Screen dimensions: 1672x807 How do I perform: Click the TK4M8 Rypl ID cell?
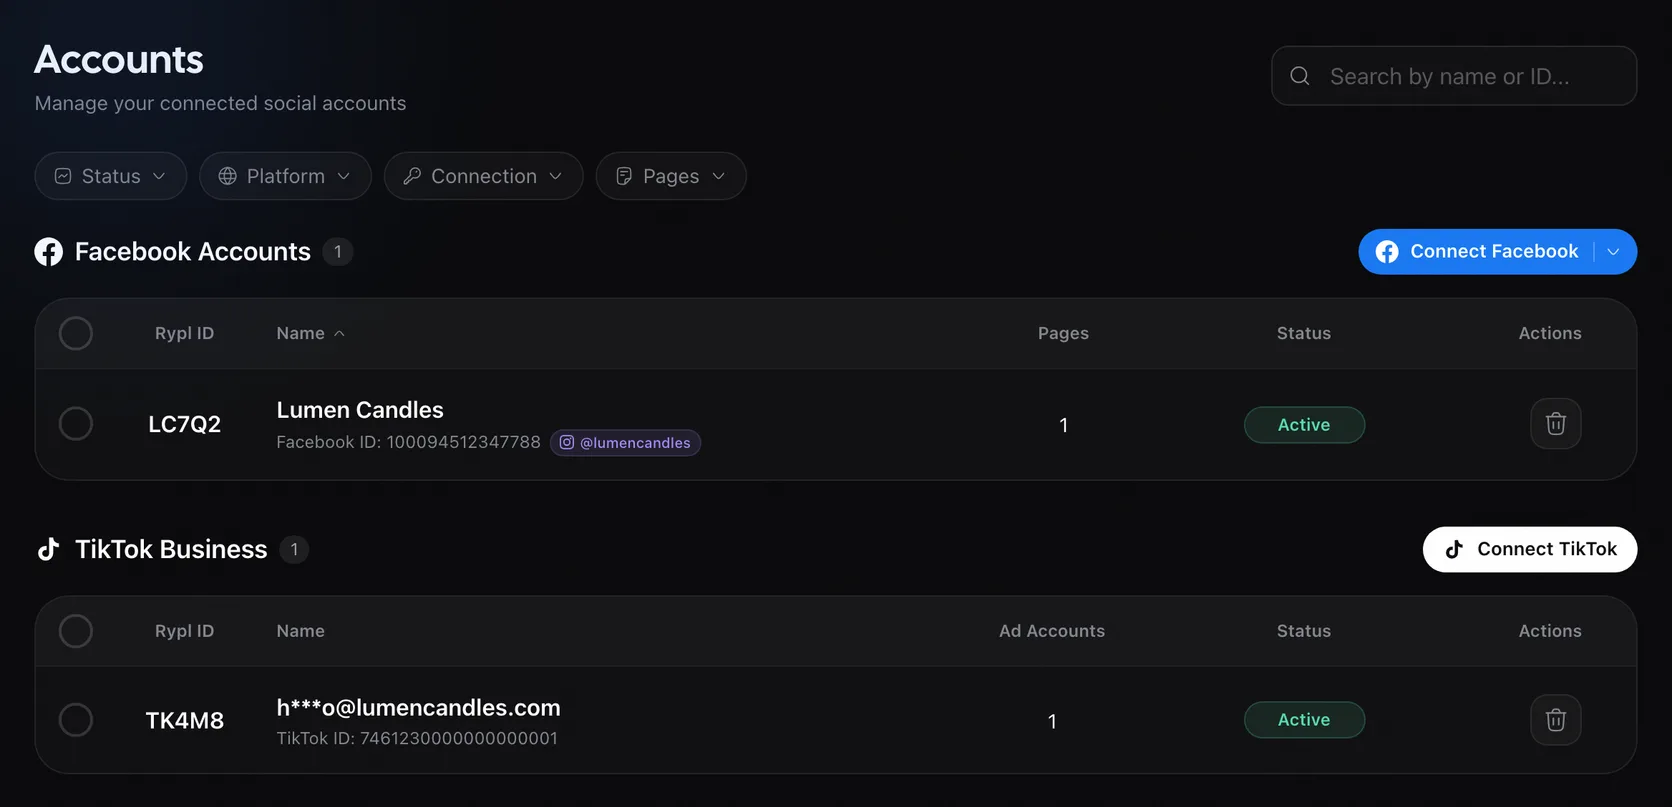(x=184, y=721)
